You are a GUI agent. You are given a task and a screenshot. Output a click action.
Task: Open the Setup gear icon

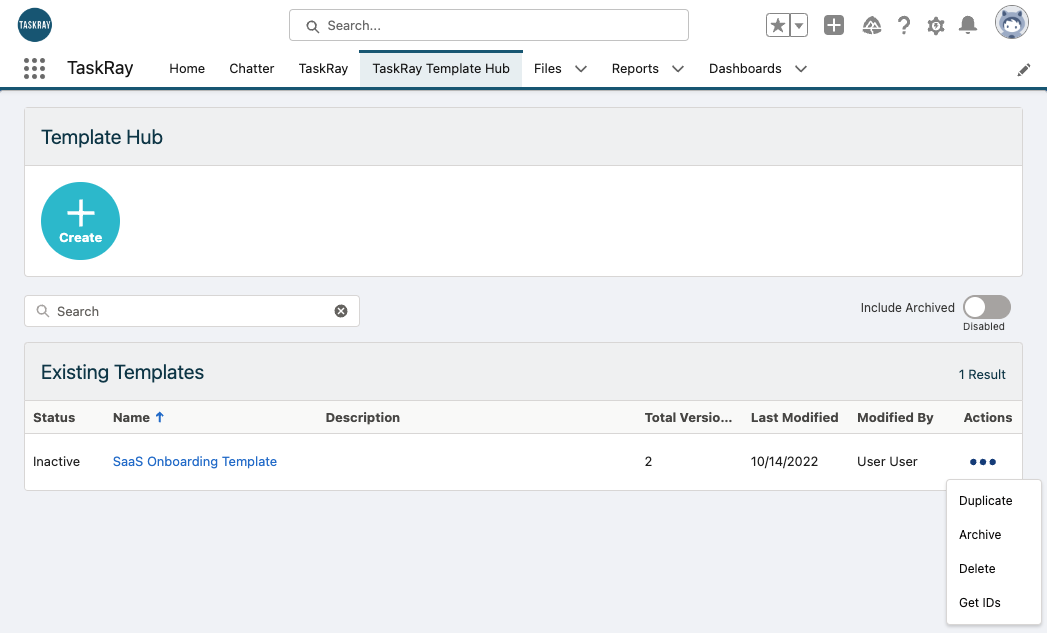tap(936, 26)
